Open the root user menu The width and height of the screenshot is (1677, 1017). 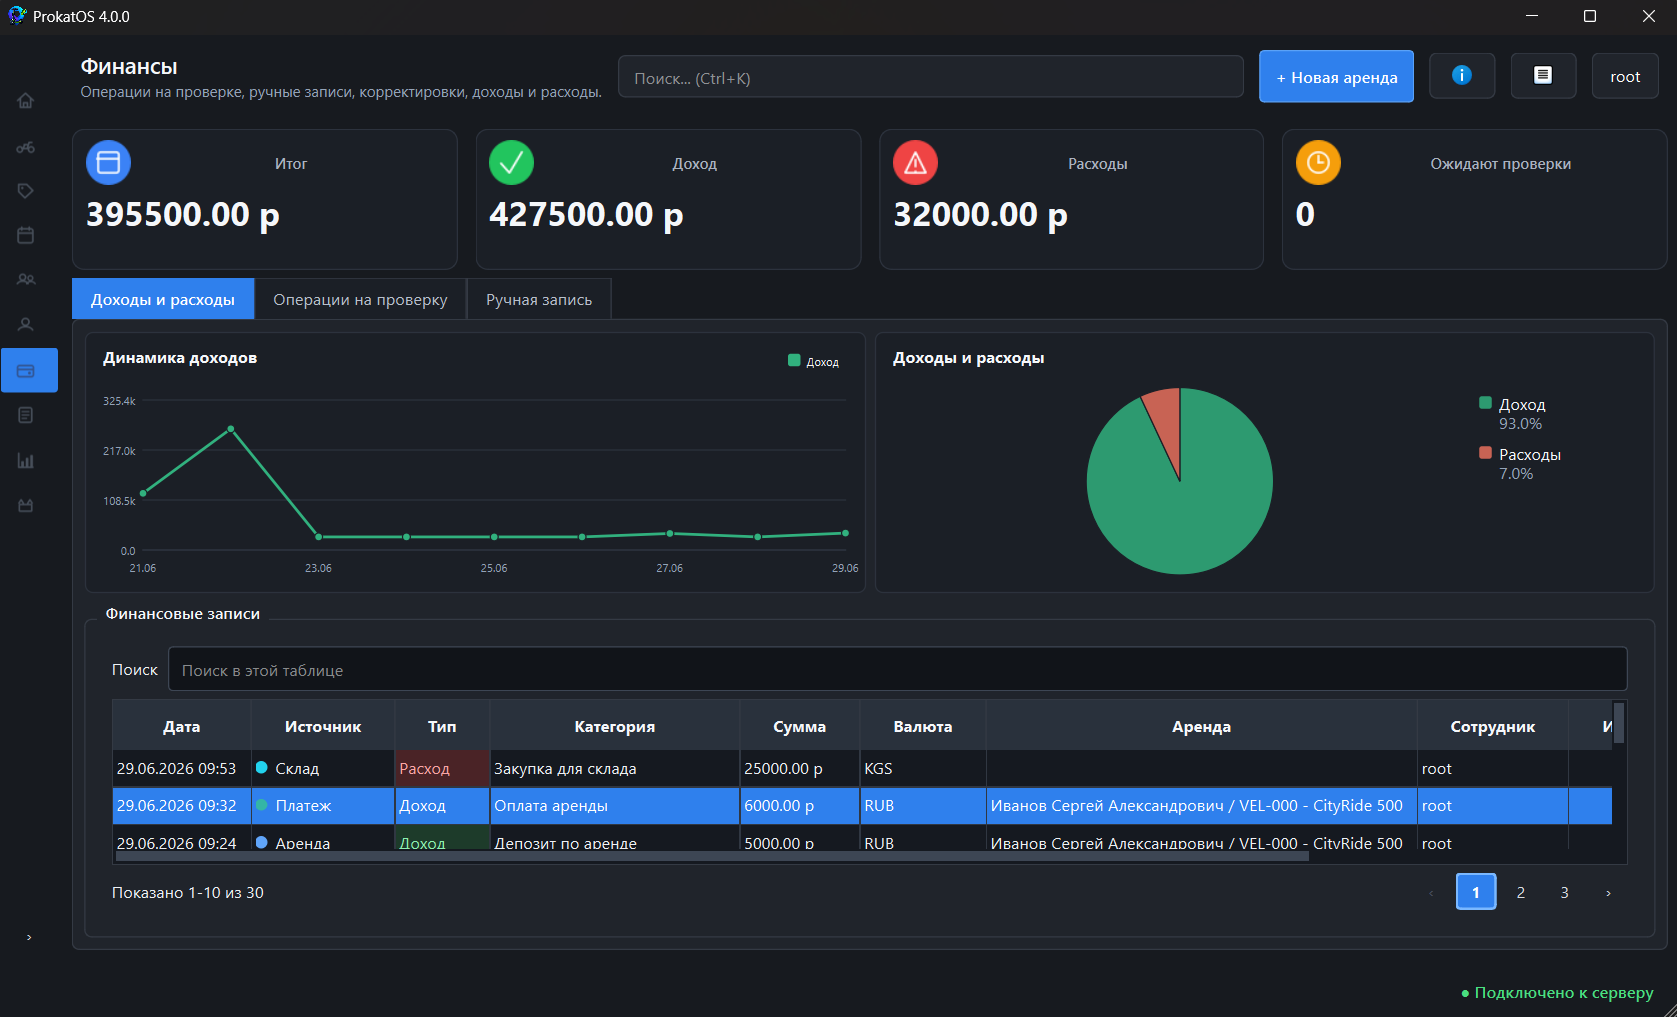[1625, 76]
